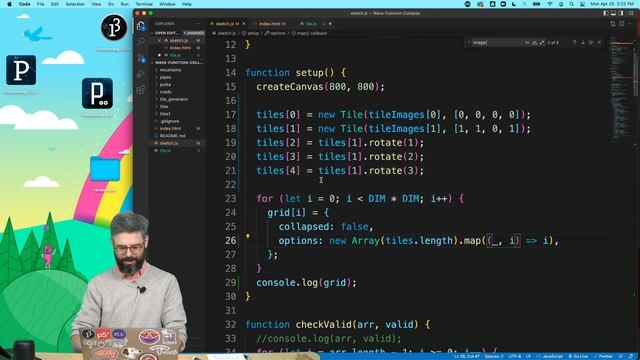Expand the roads folder
Viewport: 640px width, 360px height.
coord(166,92)
